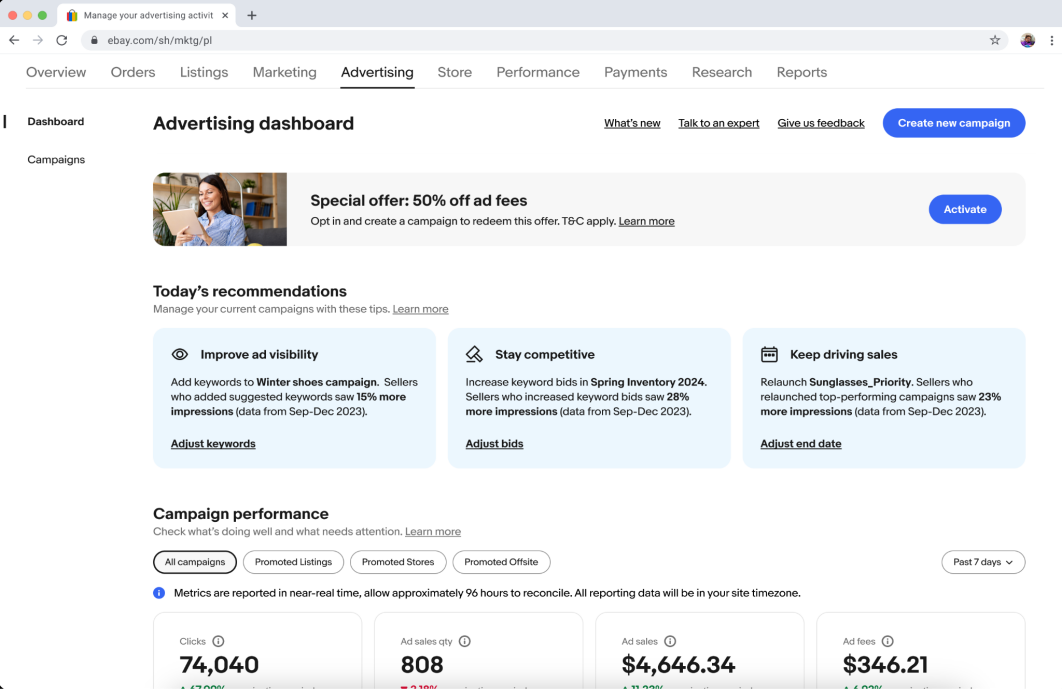The image size is (1062, 689).
Task: Click the browser back arrow
Action: 14,40
